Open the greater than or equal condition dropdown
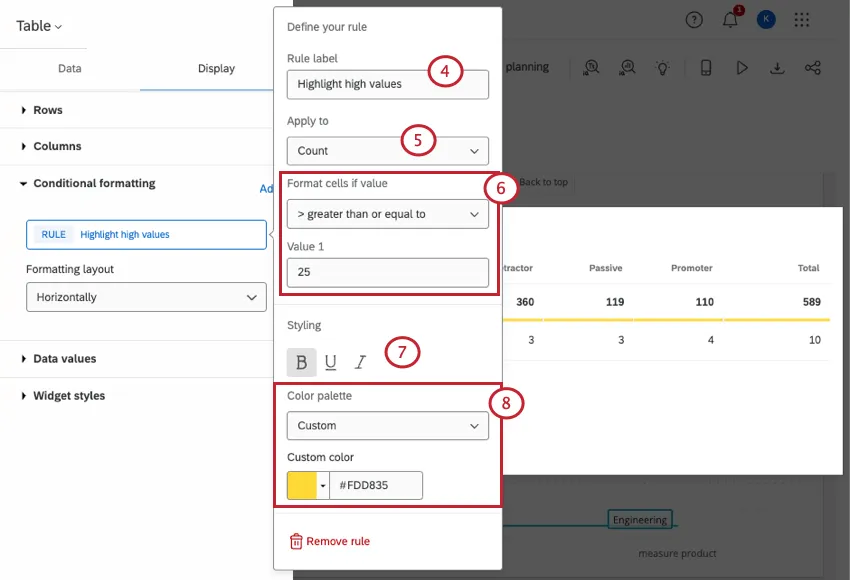Viewport: 850px width, 580px height. tap(387, 213)
